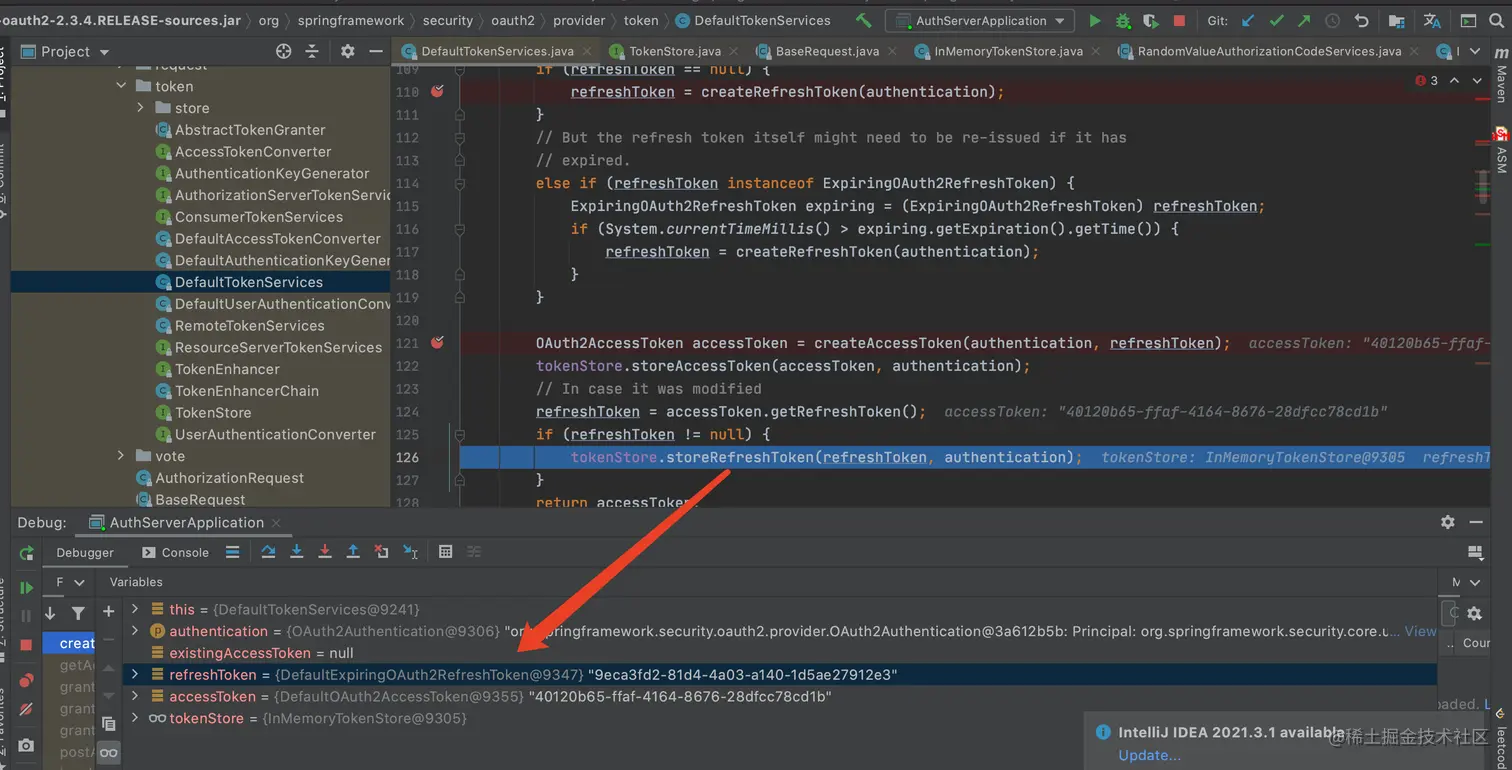Open AuthServerApplication run configuration dropdown

click(981, 20)
